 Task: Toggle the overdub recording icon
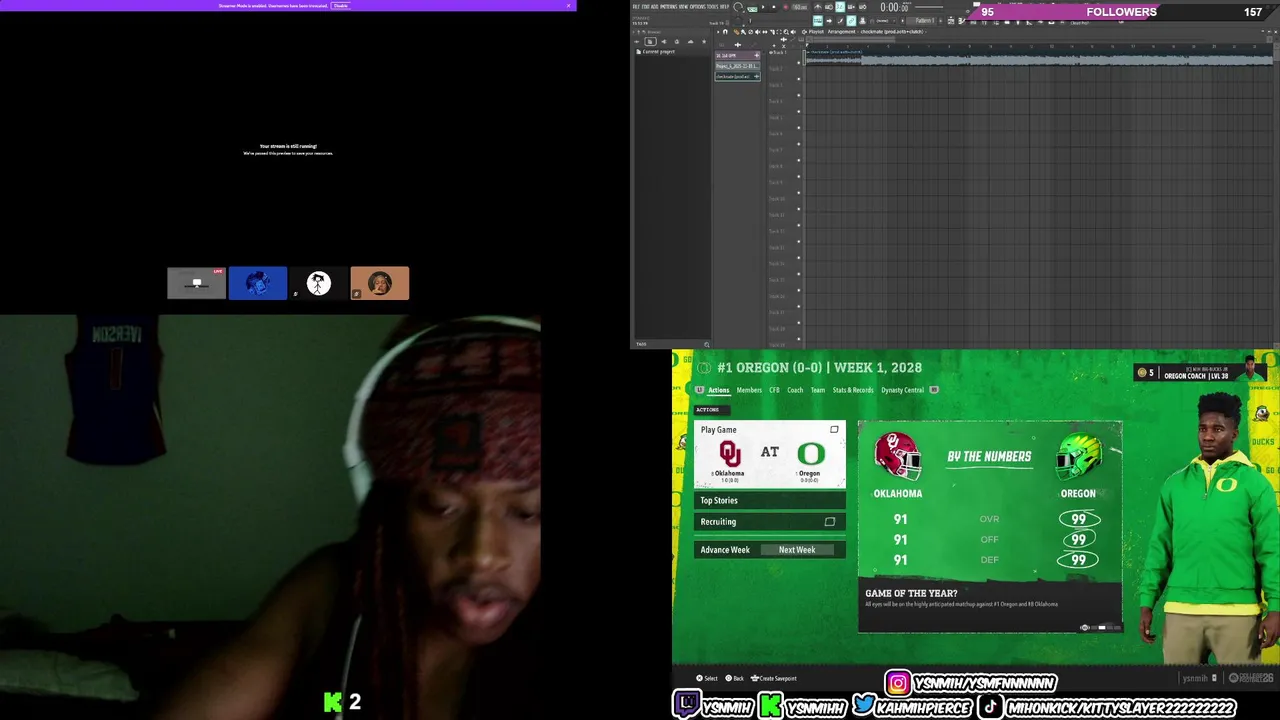[x=851, y=7]
